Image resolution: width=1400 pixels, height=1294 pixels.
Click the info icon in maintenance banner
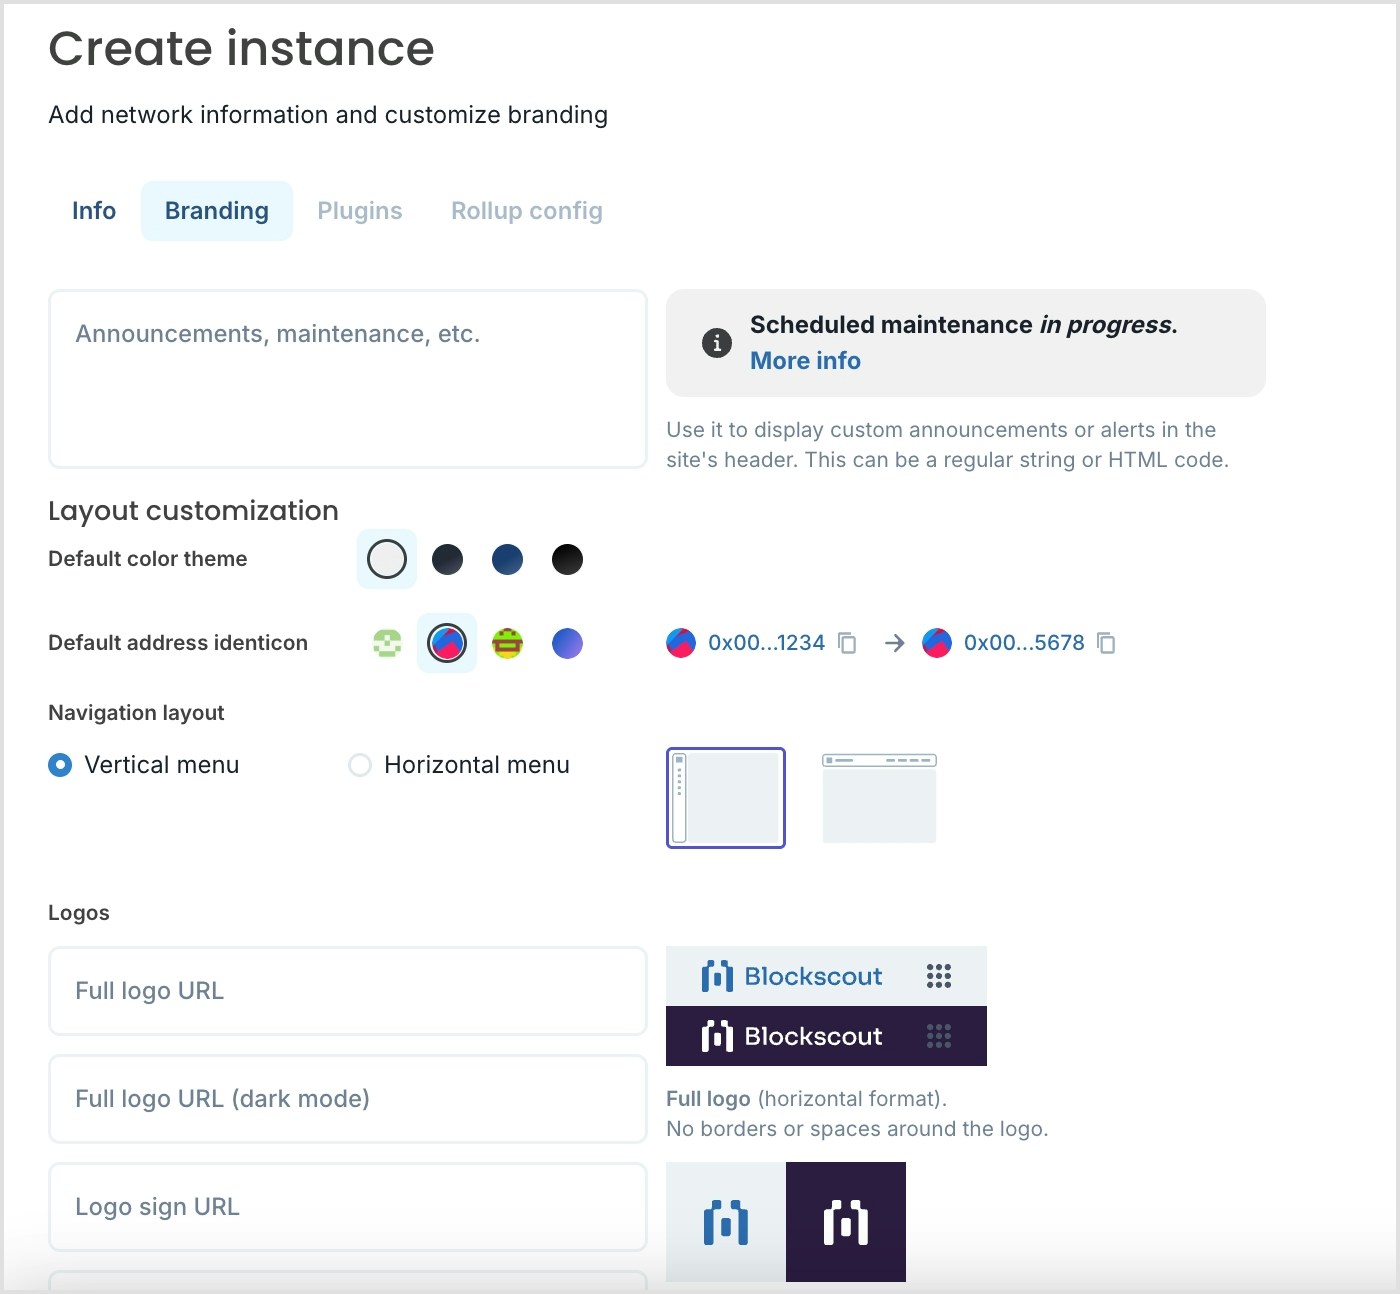[716, 343]
